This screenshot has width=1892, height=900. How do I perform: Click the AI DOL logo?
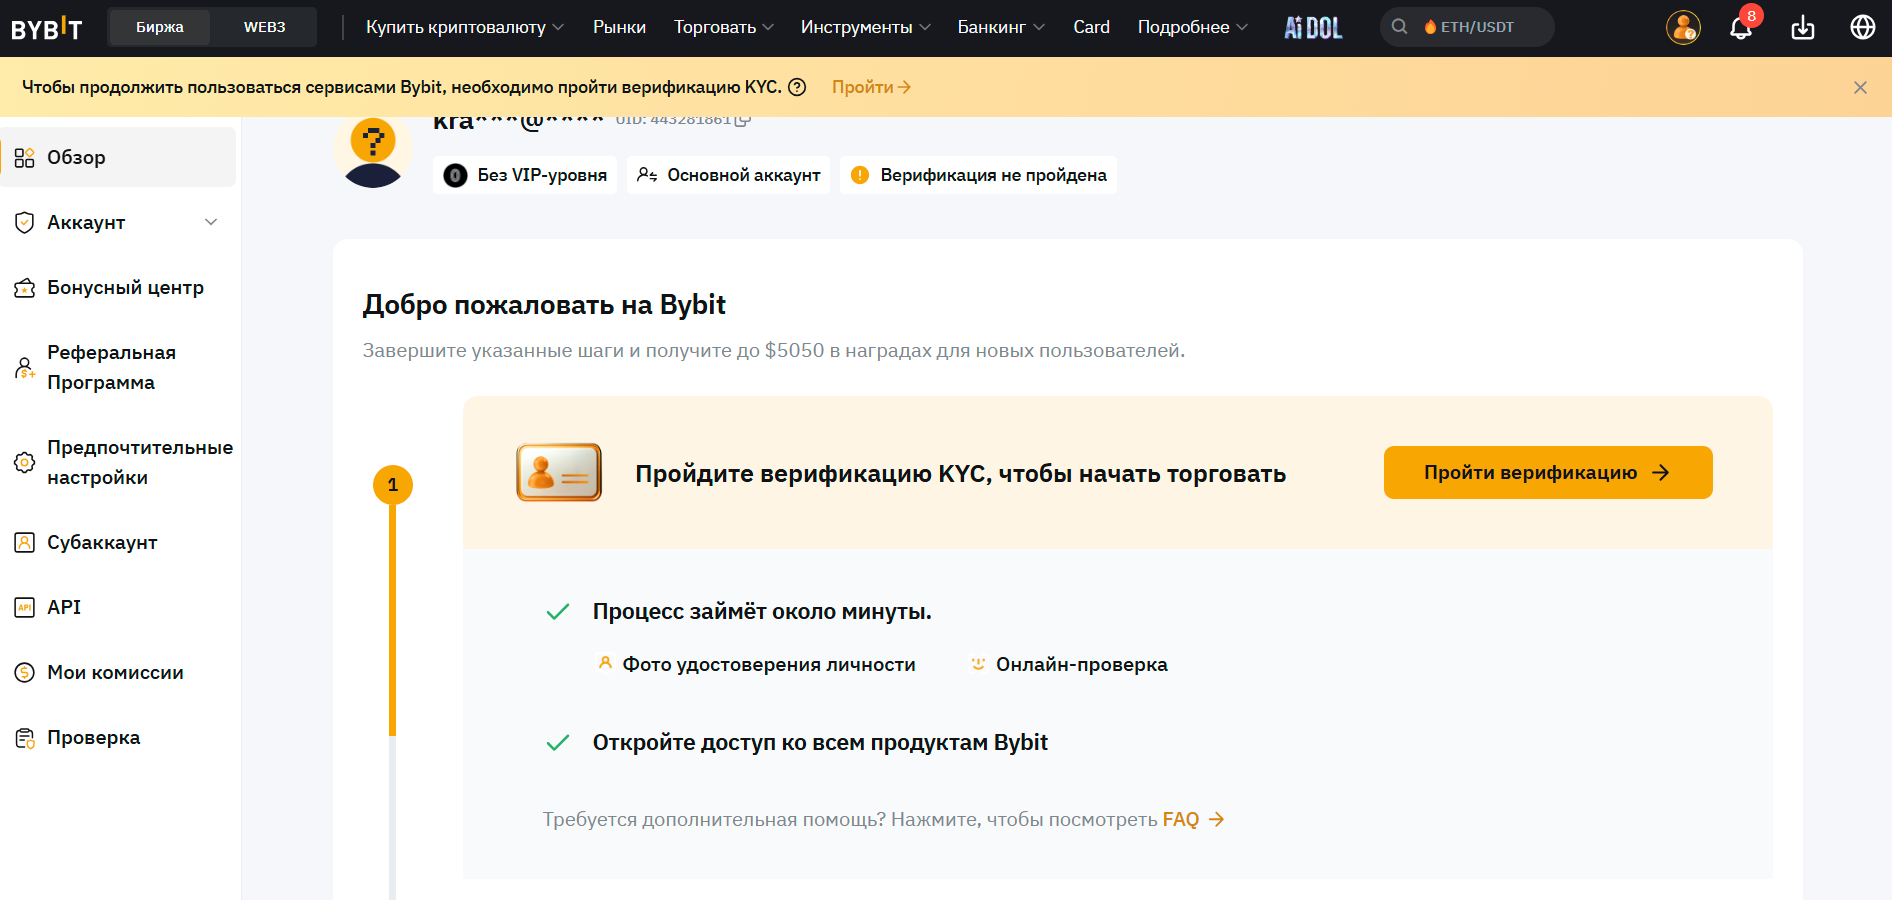pyautogui.click(x=1313, y=28)
